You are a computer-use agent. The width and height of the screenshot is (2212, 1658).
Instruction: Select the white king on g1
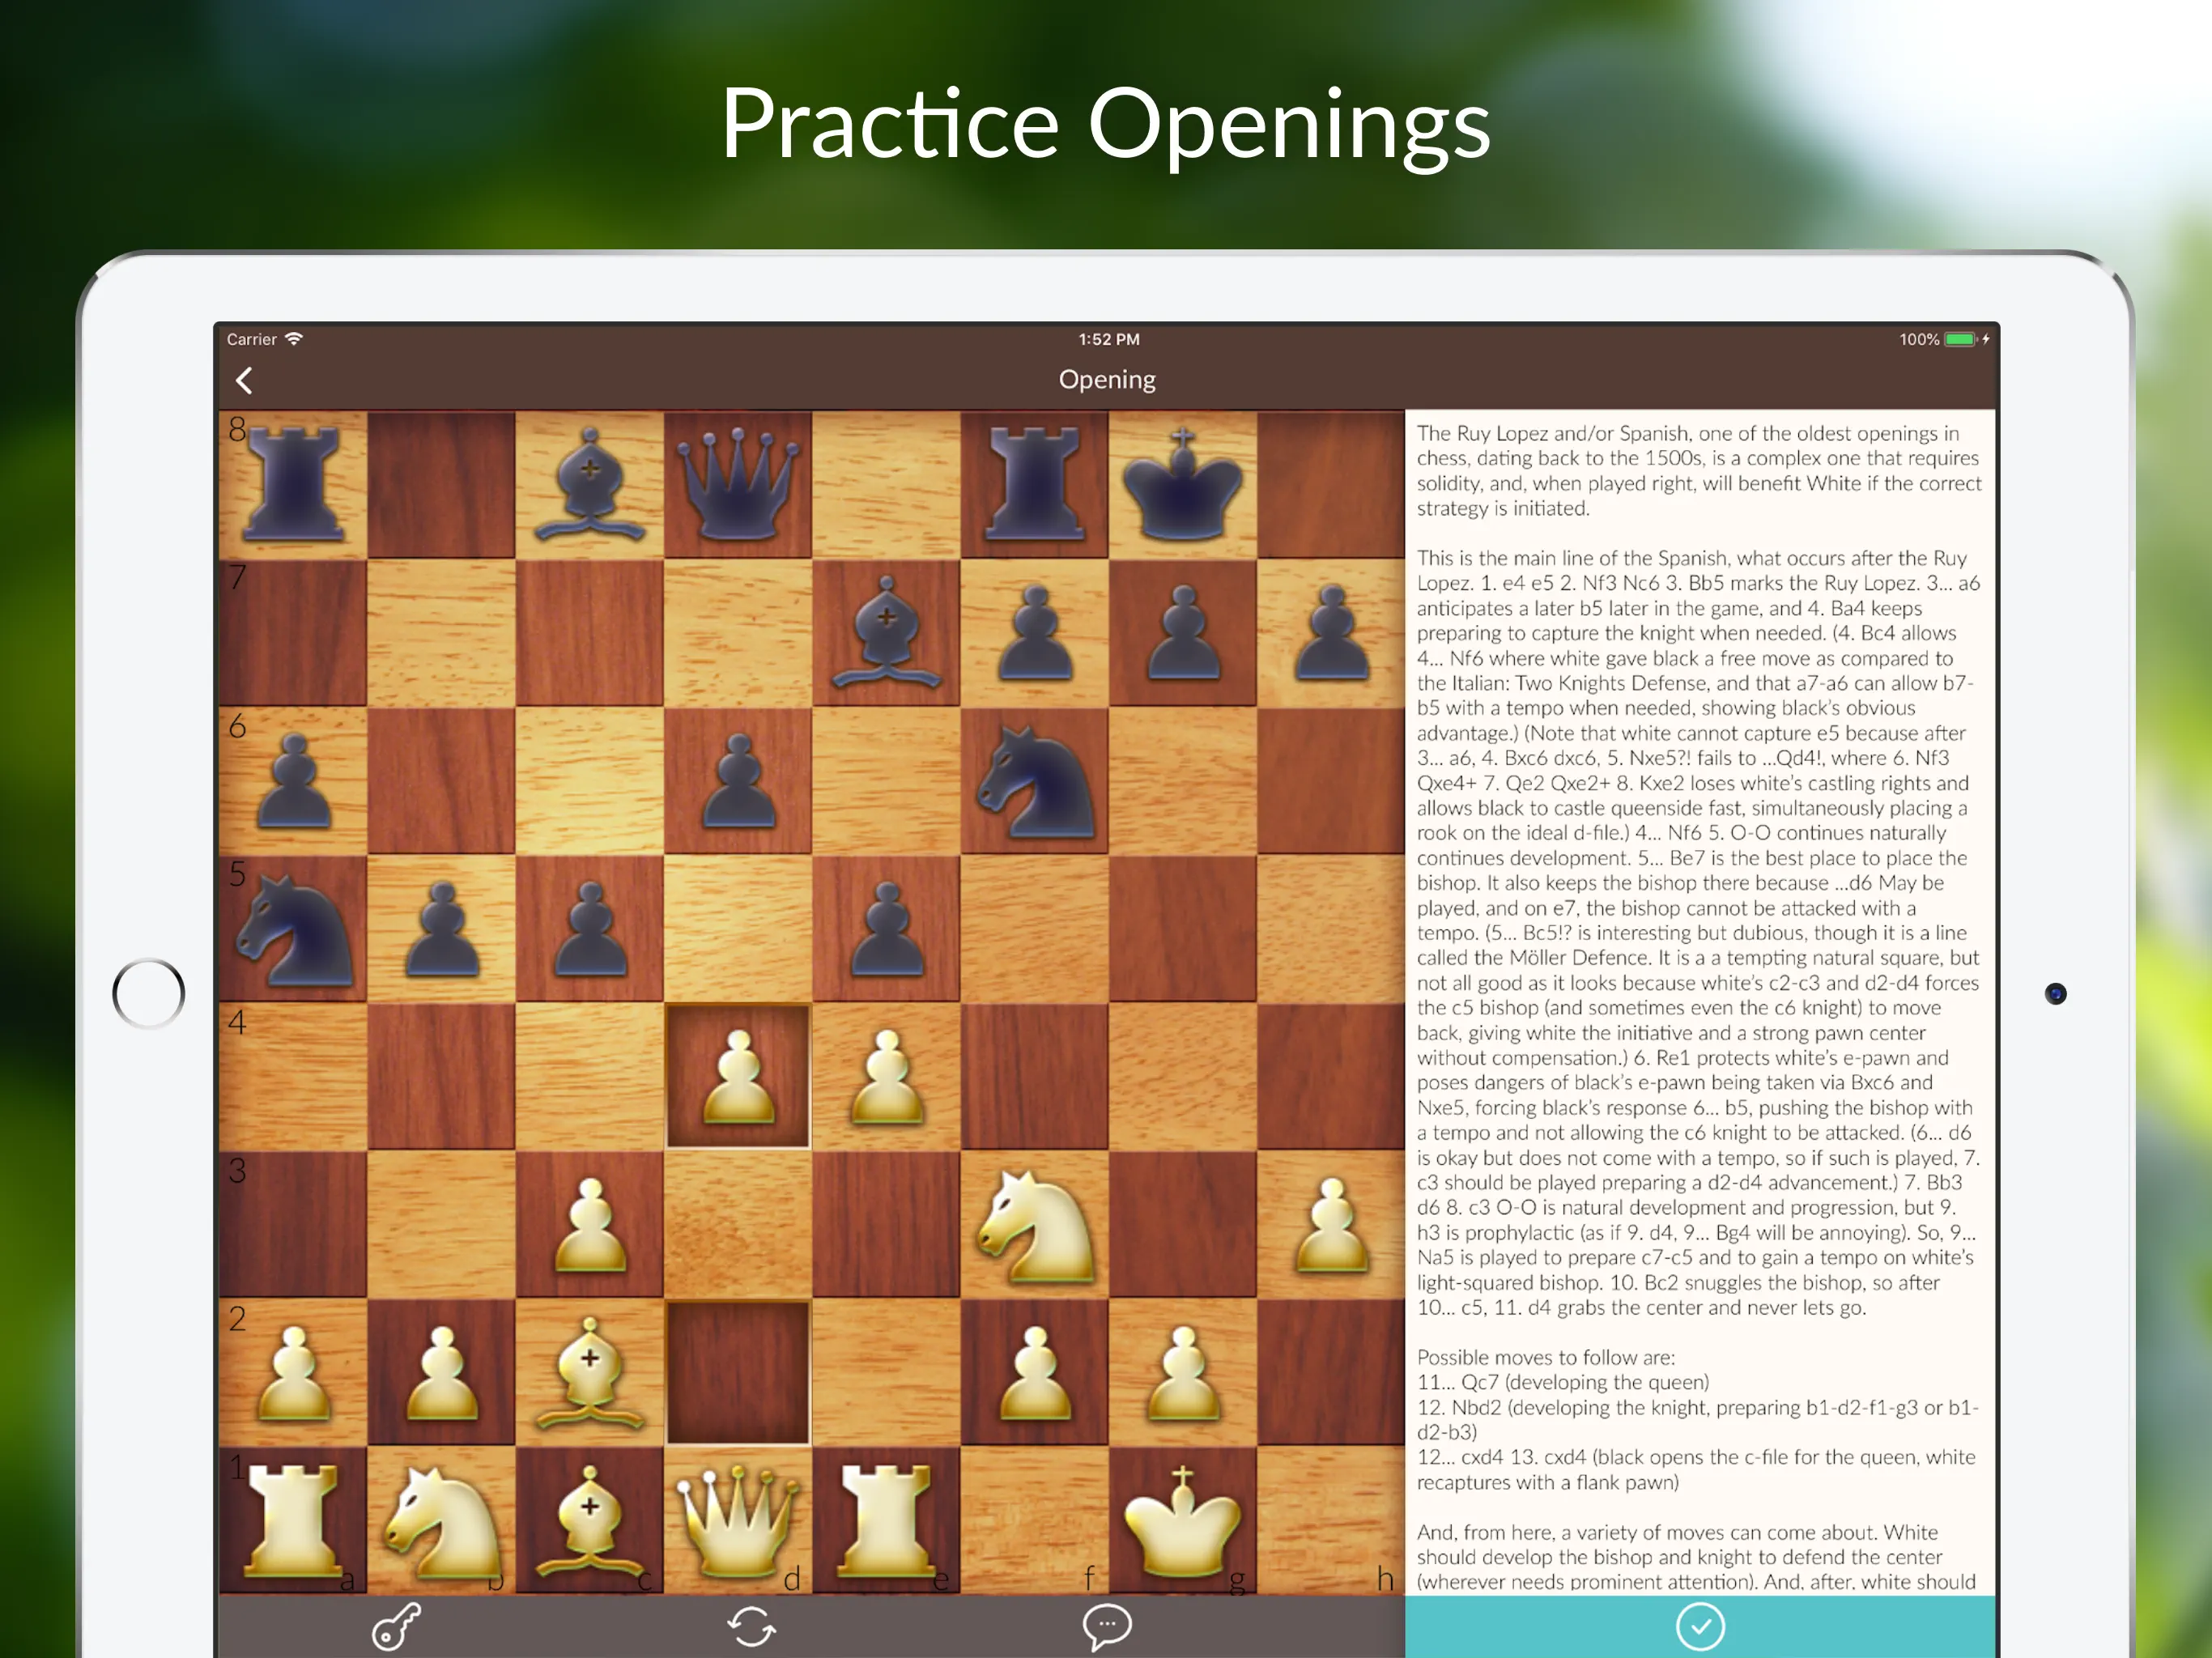pyautogui.click(x=1182, y=1520)
